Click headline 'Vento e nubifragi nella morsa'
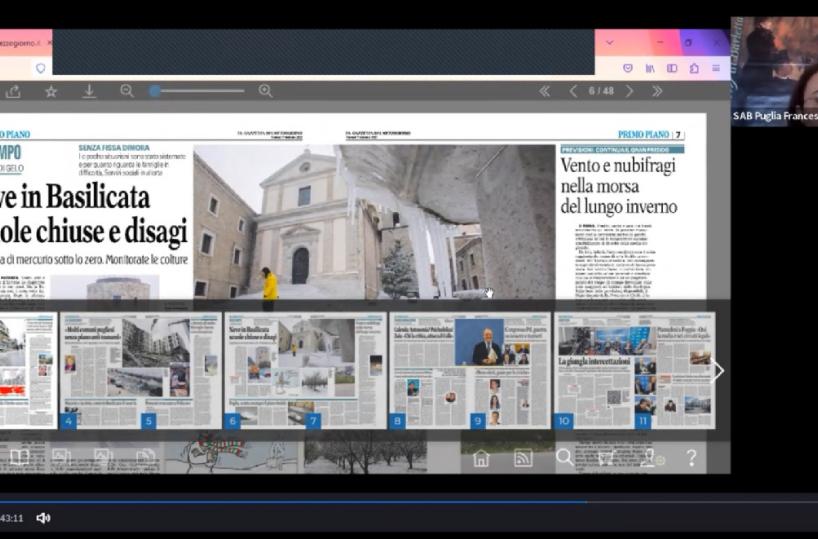The image size is (818, 539). click(618, 176)
